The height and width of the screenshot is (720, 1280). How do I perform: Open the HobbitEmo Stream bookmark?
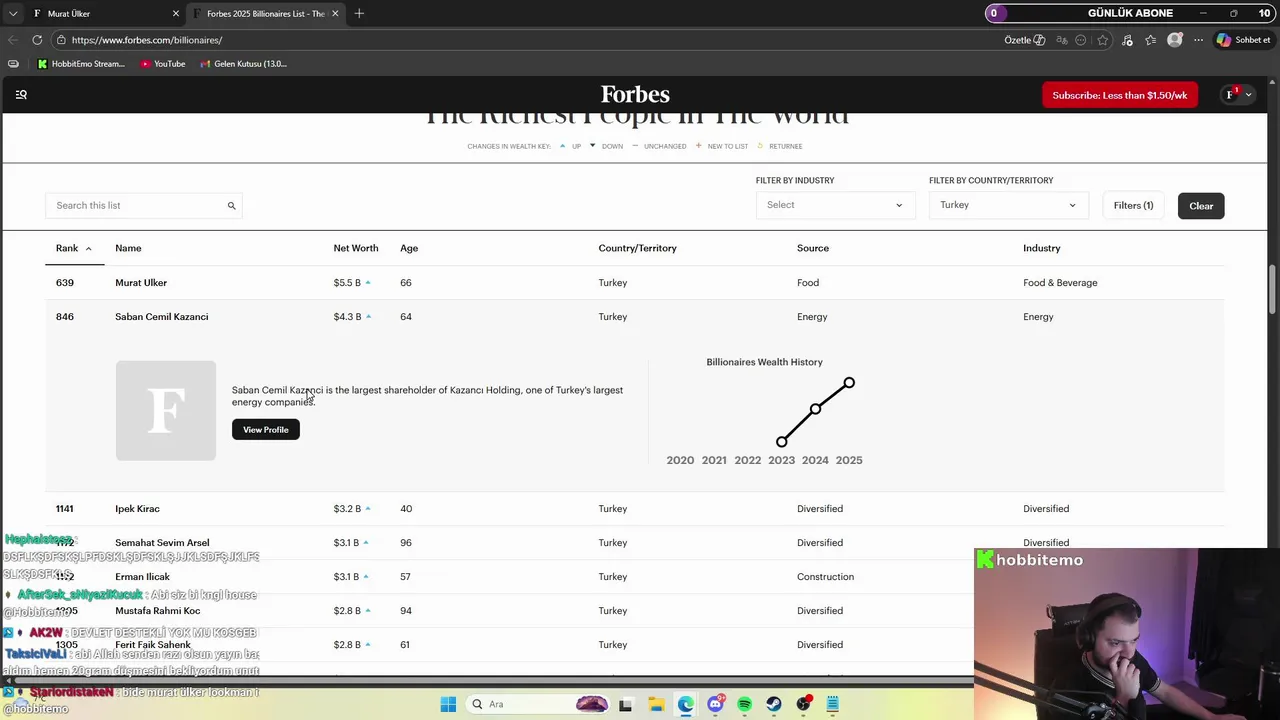(x=81, y=64)
